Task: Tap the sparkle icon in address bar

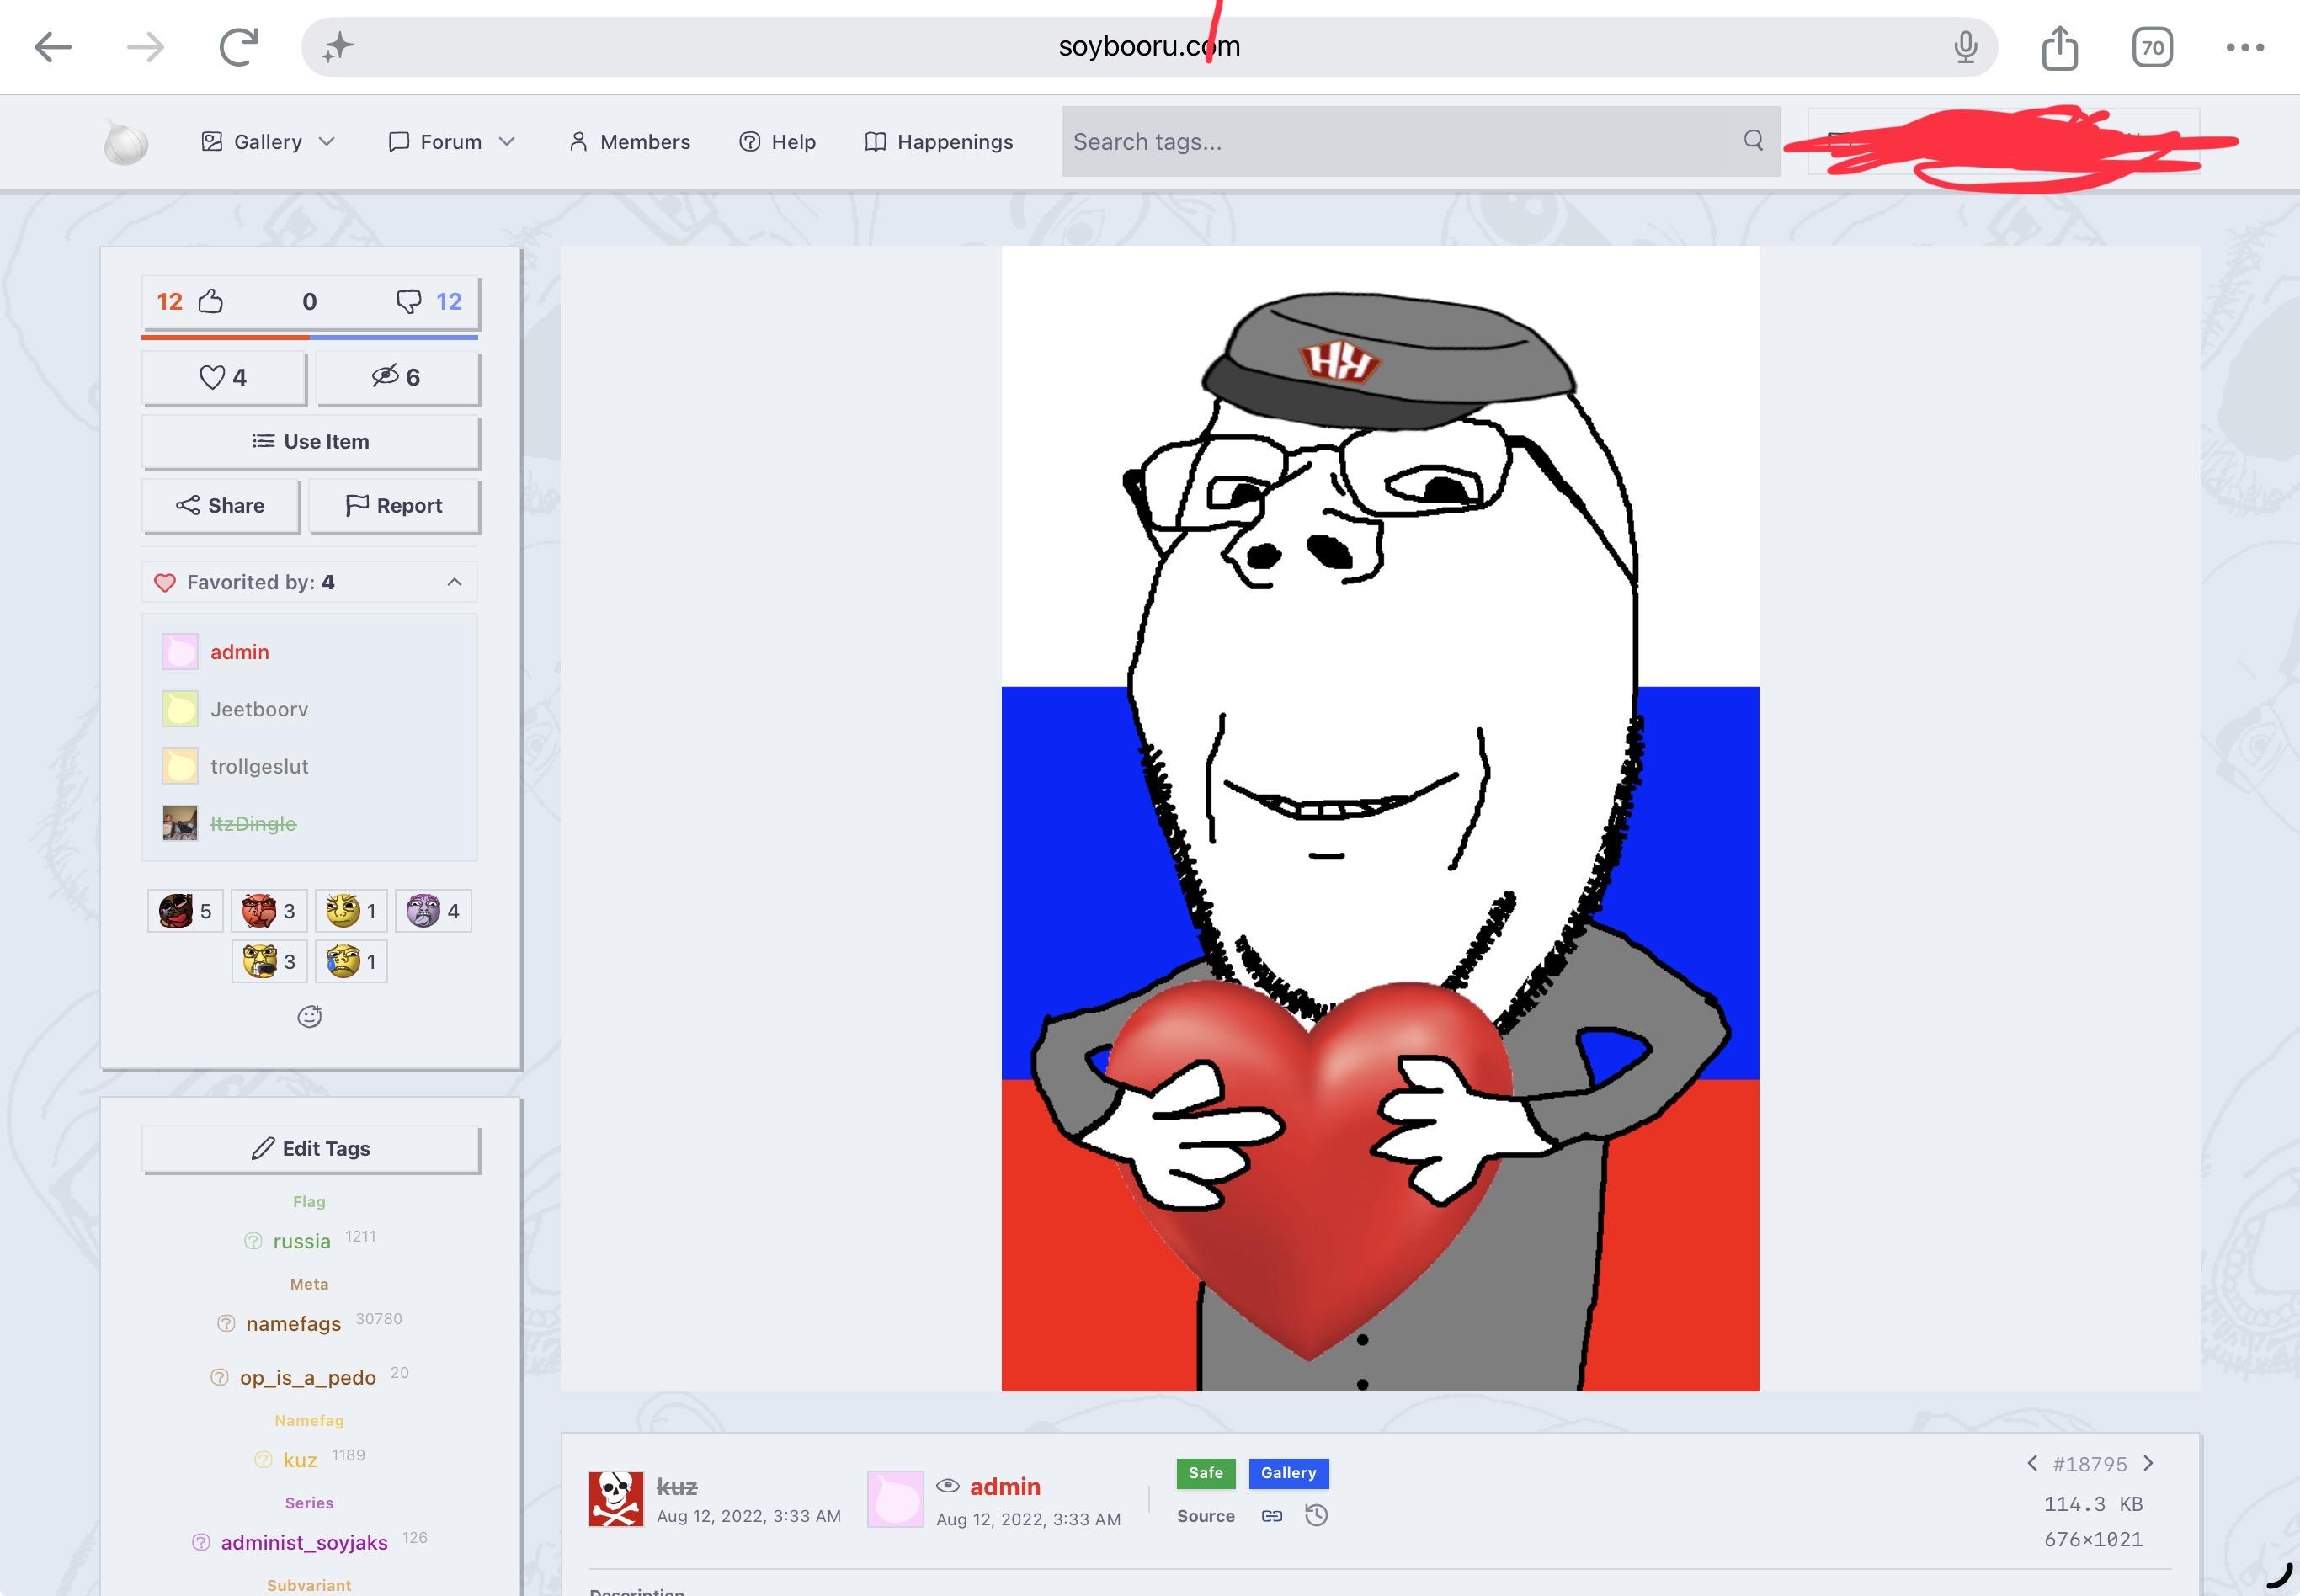Action: pos(338,47)
